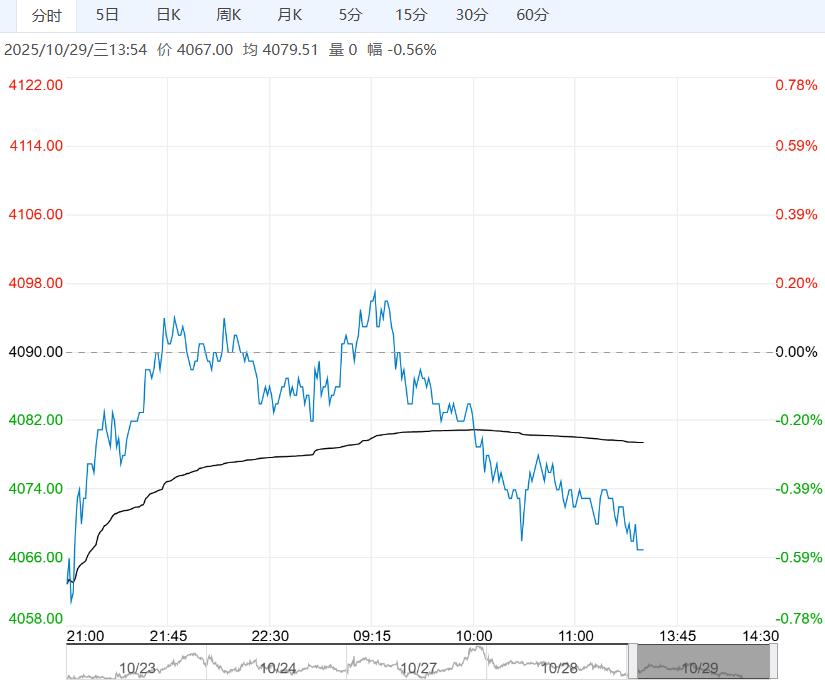The width and height of the screenshot is (825, 684).
Task: Click the 4106.00 price axis label
Action: [x=36, y=214]
